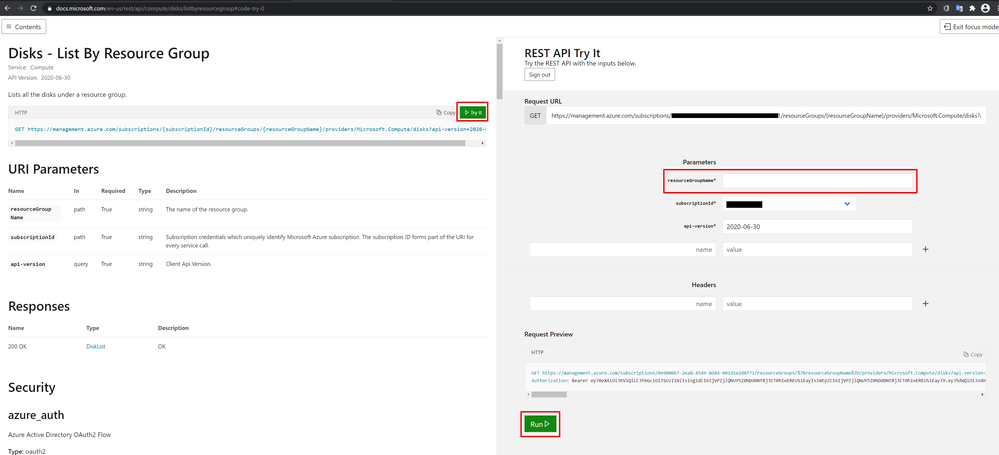The image size is (999, 455).
Task: Click inside the resourceGroupName input field
Action: [x=817, y=180]
